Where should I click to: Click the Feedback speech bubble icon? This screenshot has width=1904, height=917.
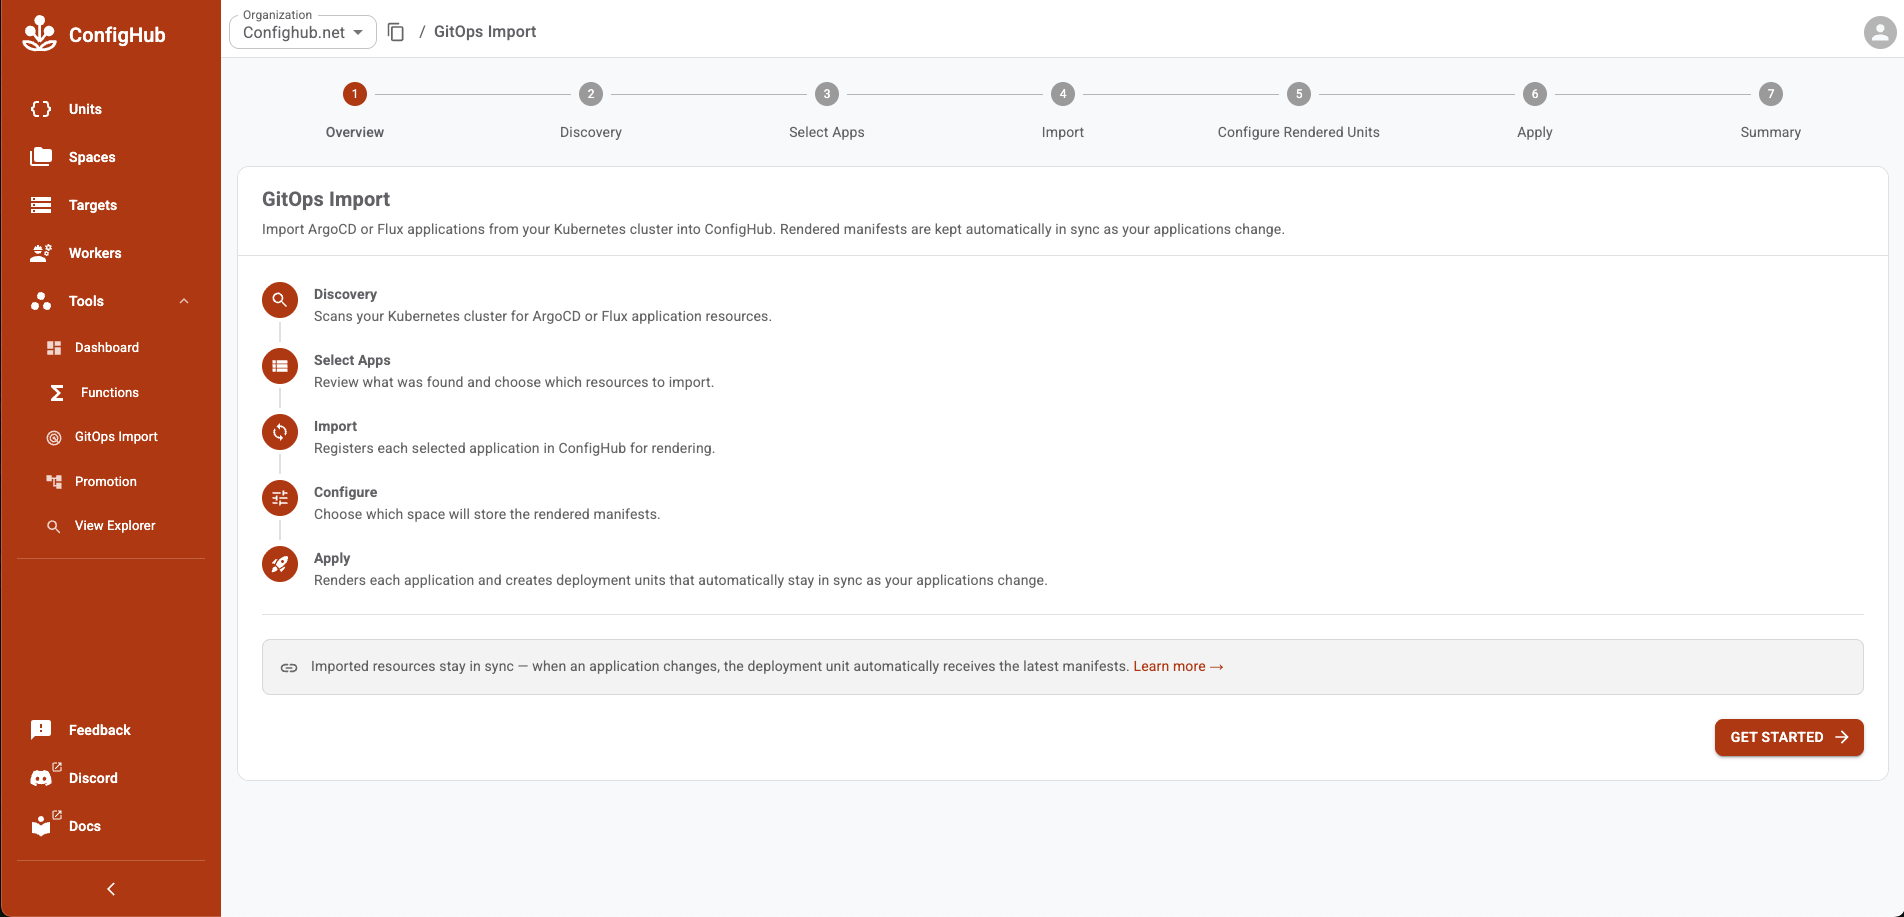point(41,730)
